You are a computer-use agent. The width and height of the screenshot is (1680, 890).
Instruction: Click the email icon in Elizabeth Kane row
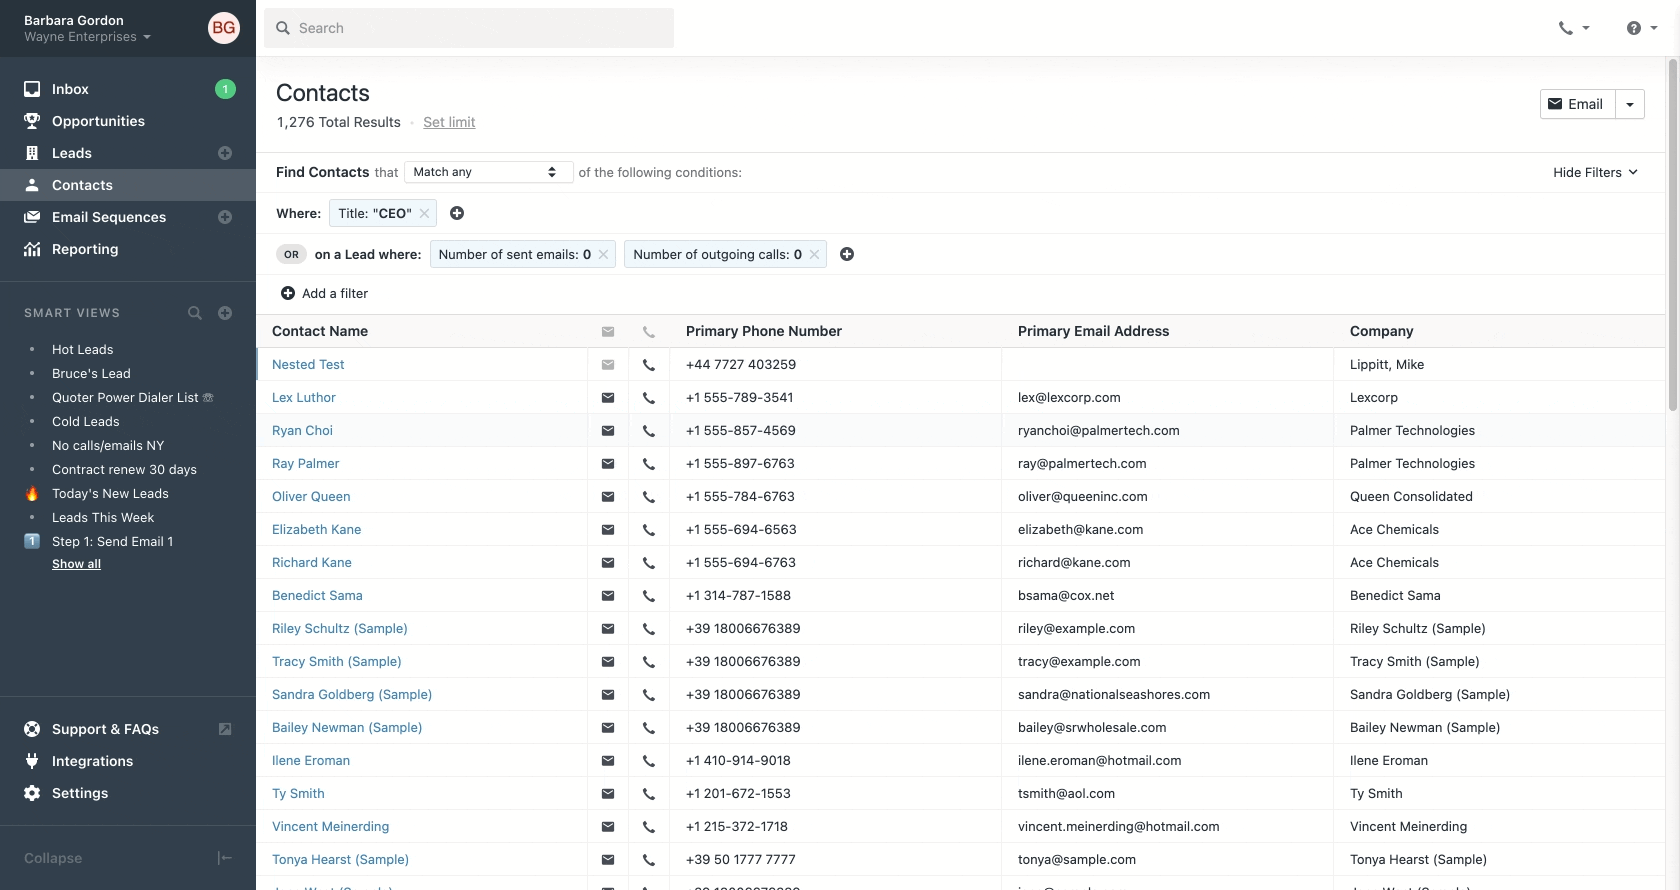(x=608, y=530)
